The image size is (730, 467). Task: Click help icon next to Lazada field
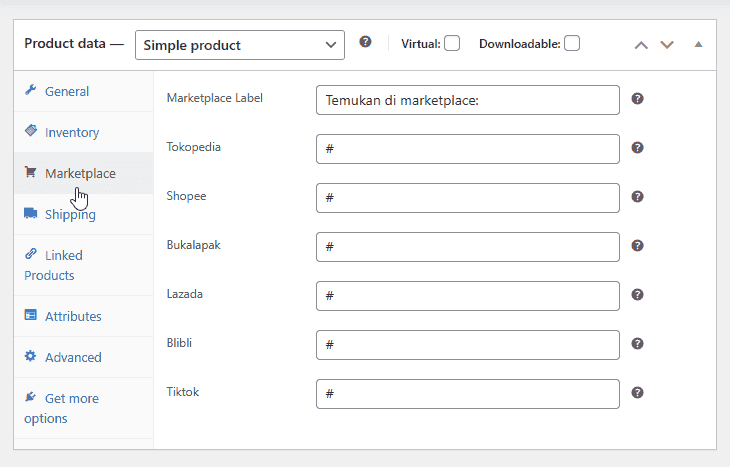pos(637,295)
